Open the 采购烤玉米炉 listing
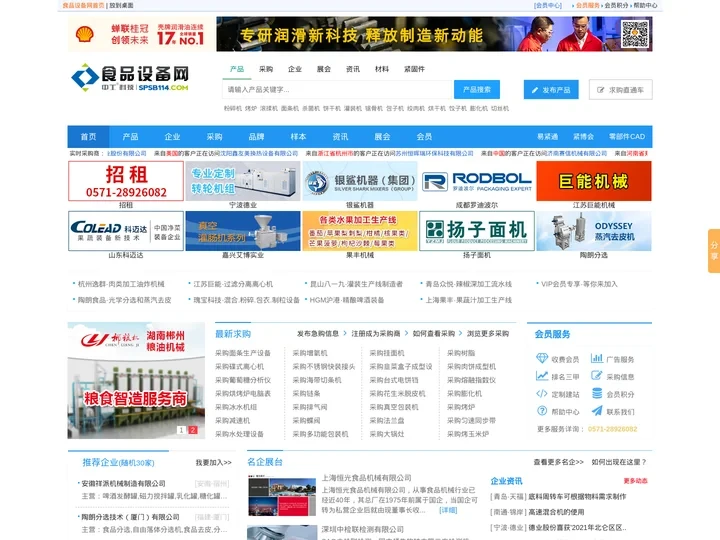 468,434
